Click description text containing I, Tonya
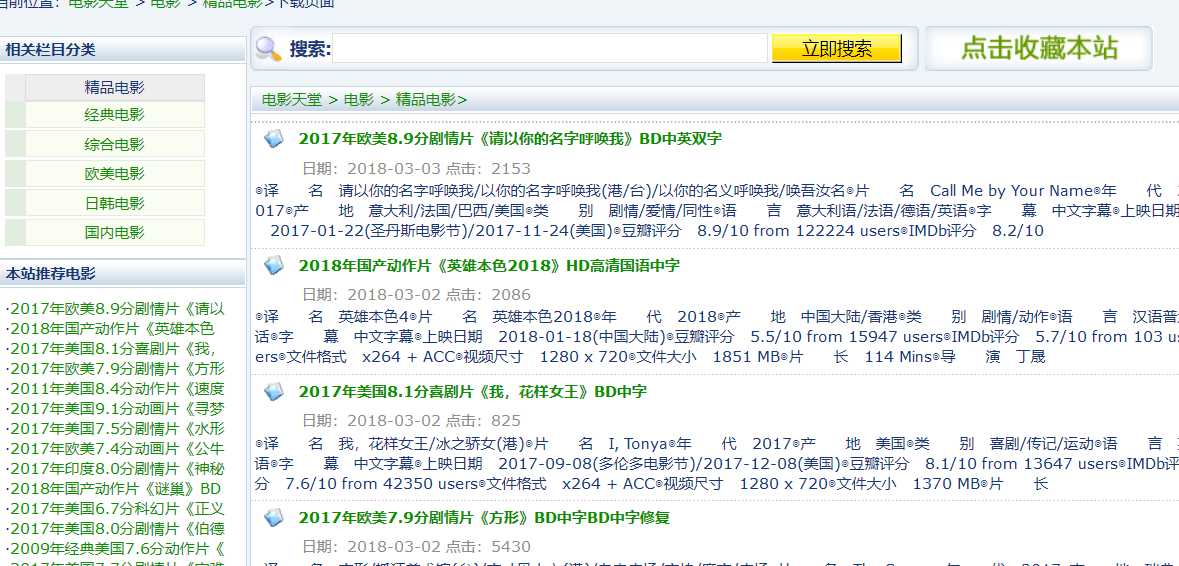This screenshot has width=1179, height=566. pyautogui.click(x=717, y=463)
